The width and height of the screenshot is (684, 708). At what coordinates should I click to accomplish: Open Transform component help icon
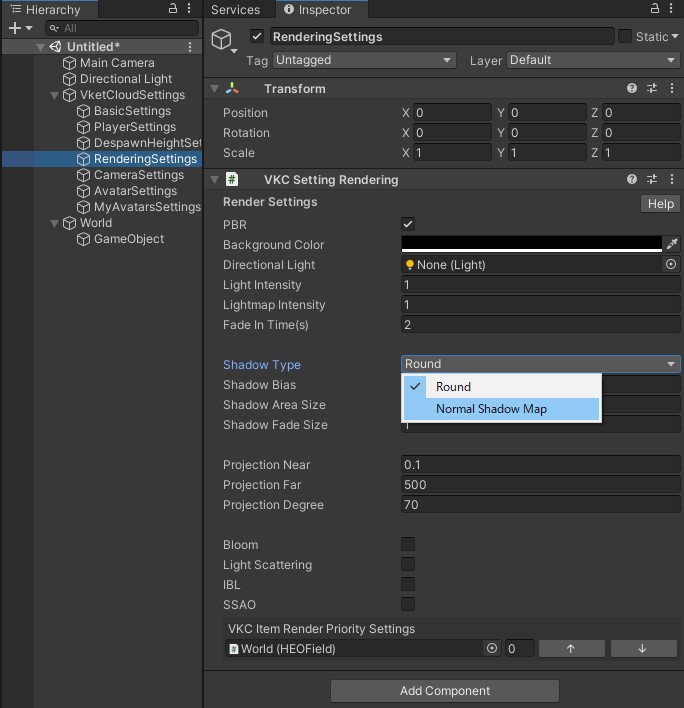pos(632,89)
